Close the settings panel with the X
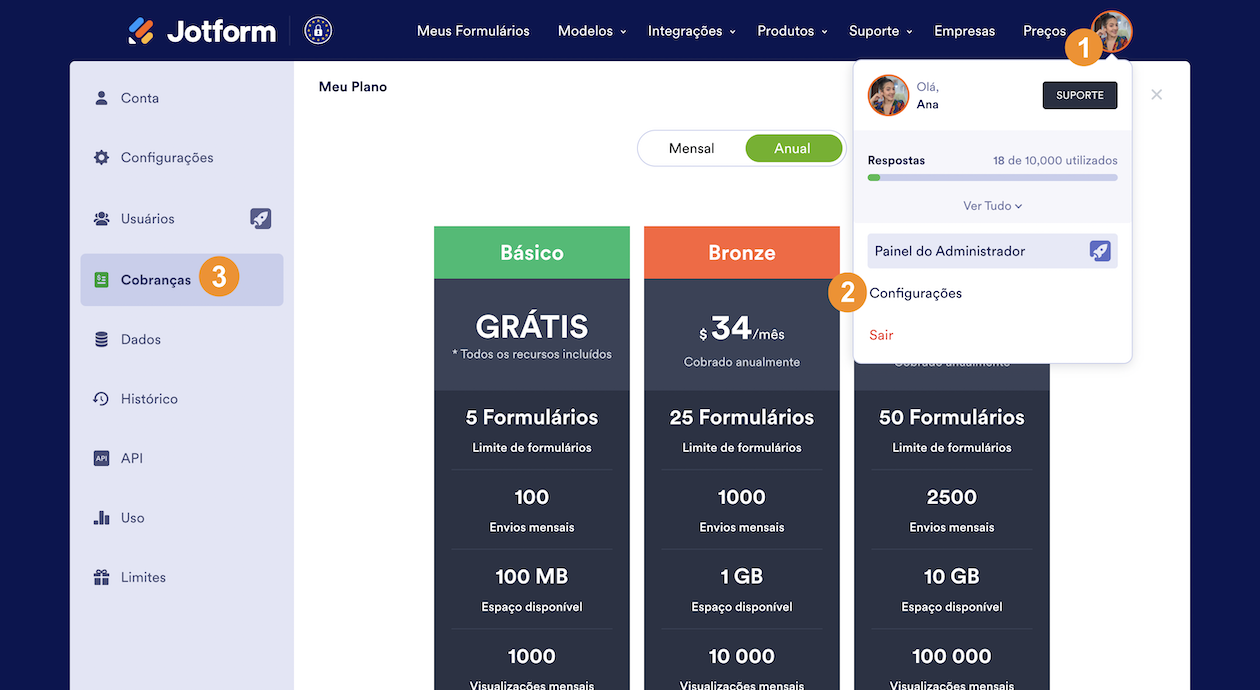The height and width of the screenshot is (690, 1260). (1157, 94)
